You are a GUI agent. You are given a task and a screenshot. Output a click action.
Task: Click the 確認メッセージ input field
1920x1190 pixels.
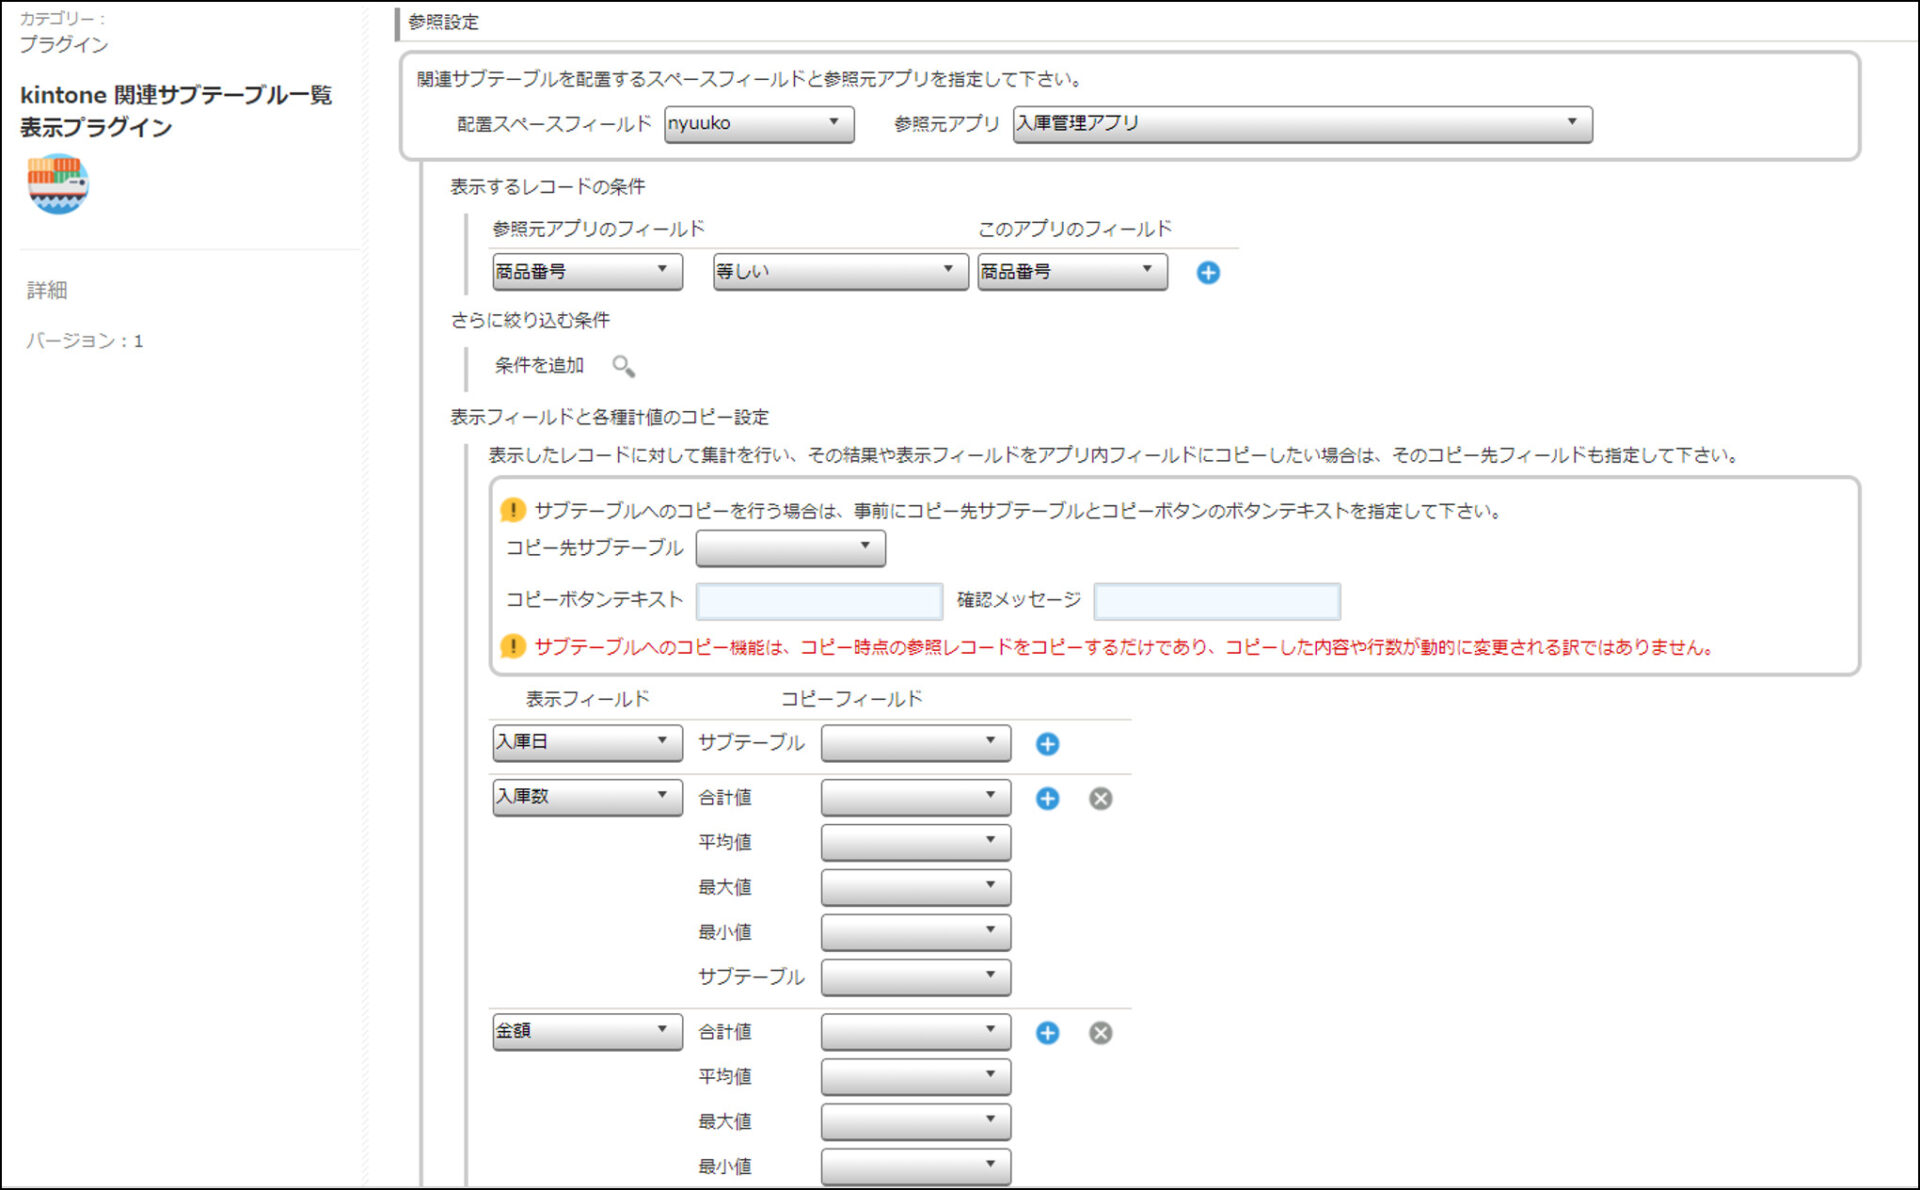[x=1217, y=601]
